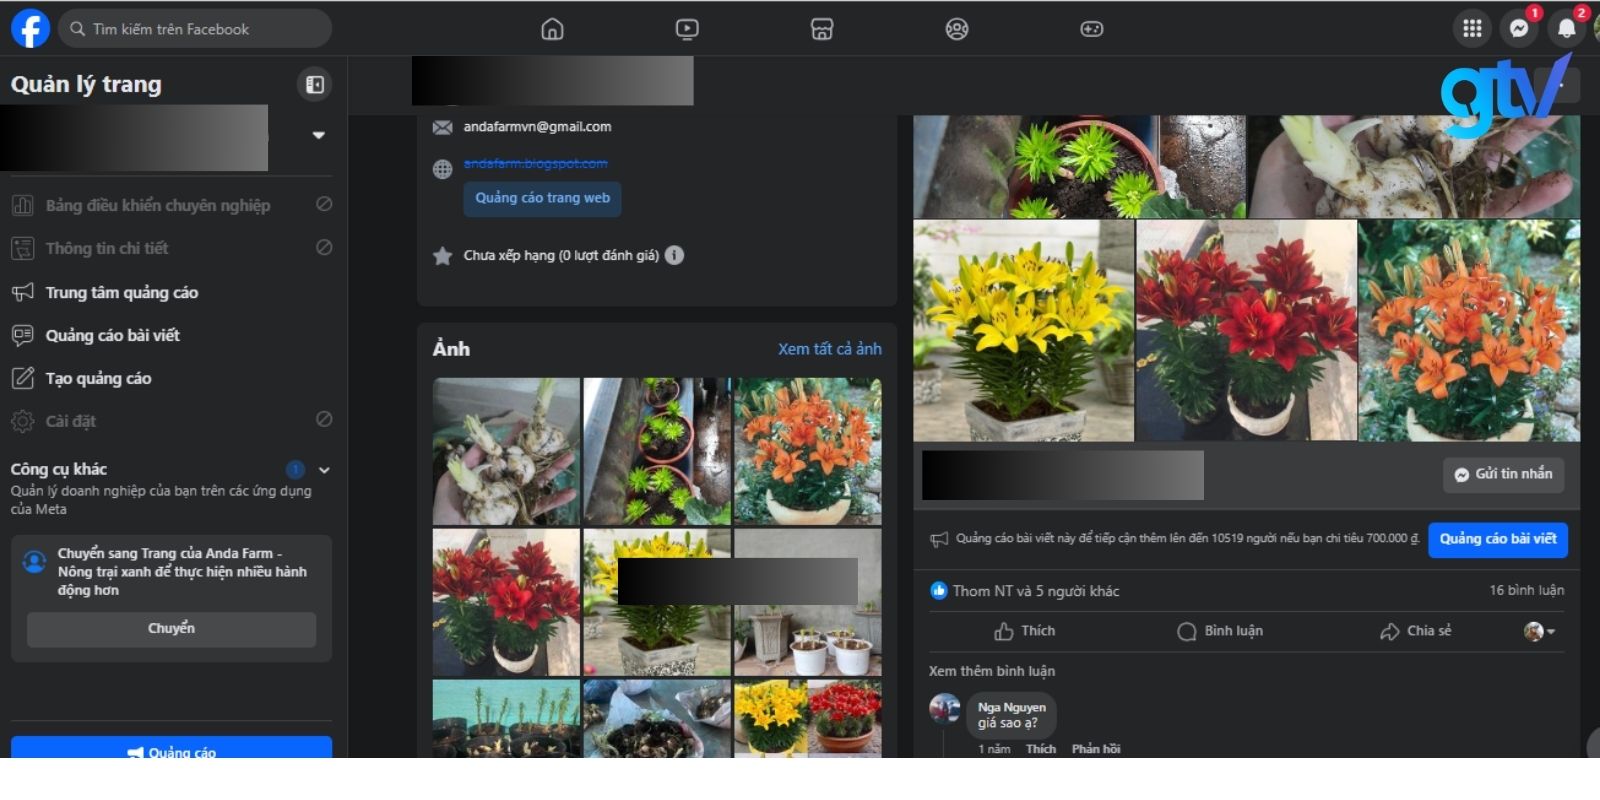Open the apps grid menu icon

tap(1472, 29)
